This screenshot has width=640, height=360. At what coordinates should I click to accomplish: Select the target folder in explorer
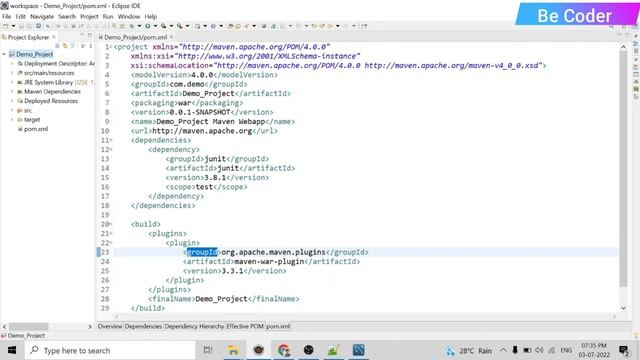pyautogui.click(x=32, y=120)
